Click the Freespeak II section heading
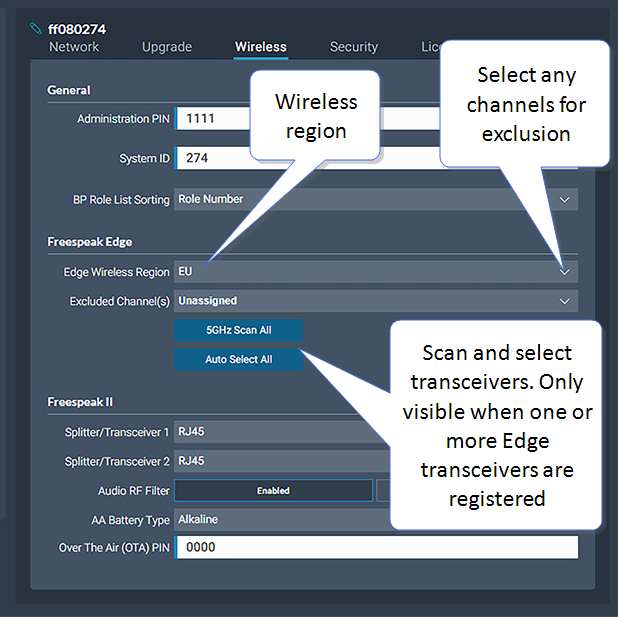The image size is (618, 617). click(80, 402)
